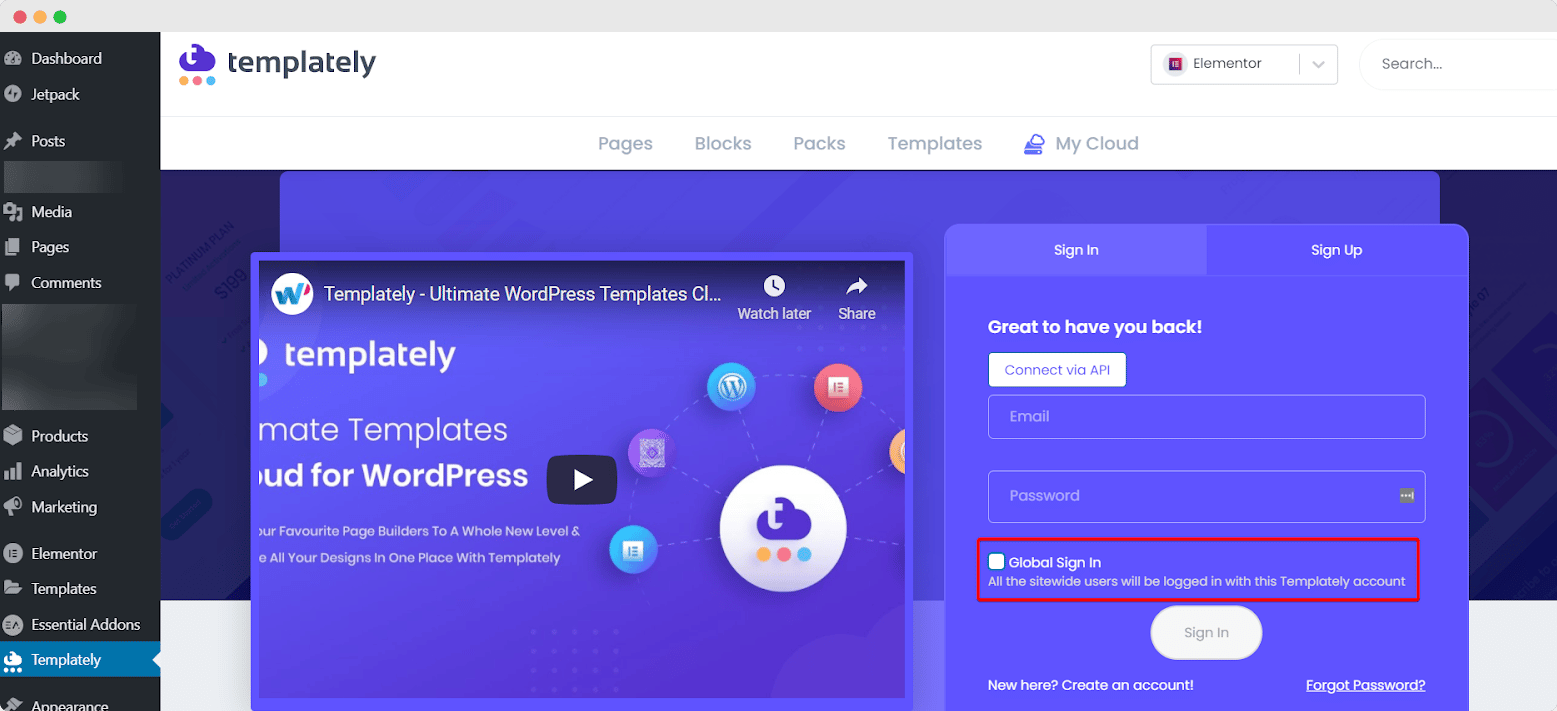Click the Templately logo in header
This screenshot has width=1557, height=711.
point(277,64)
